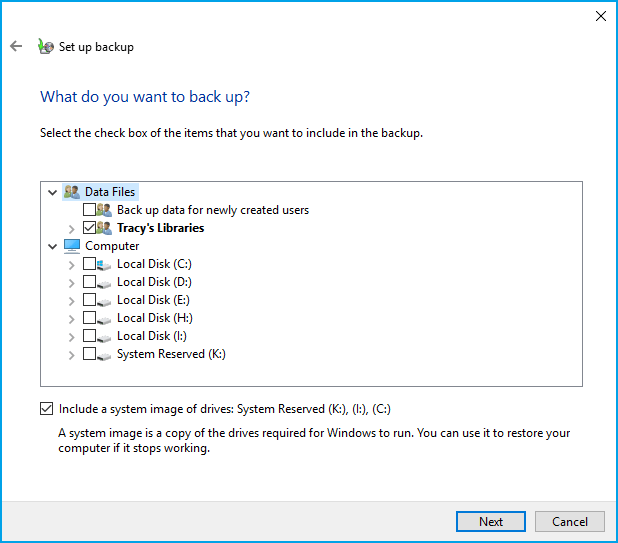Click the Set up backup wizard icon

(x=45, y=46)
